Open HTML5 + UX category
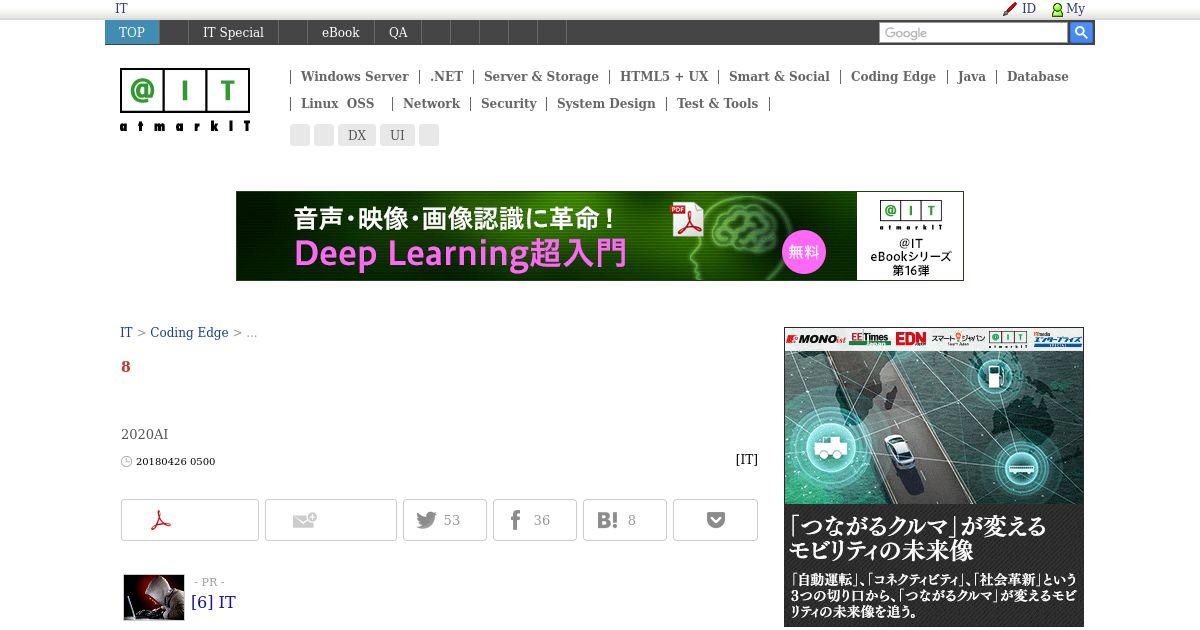Screen dimensions: 1200x630 pos(664,77)
